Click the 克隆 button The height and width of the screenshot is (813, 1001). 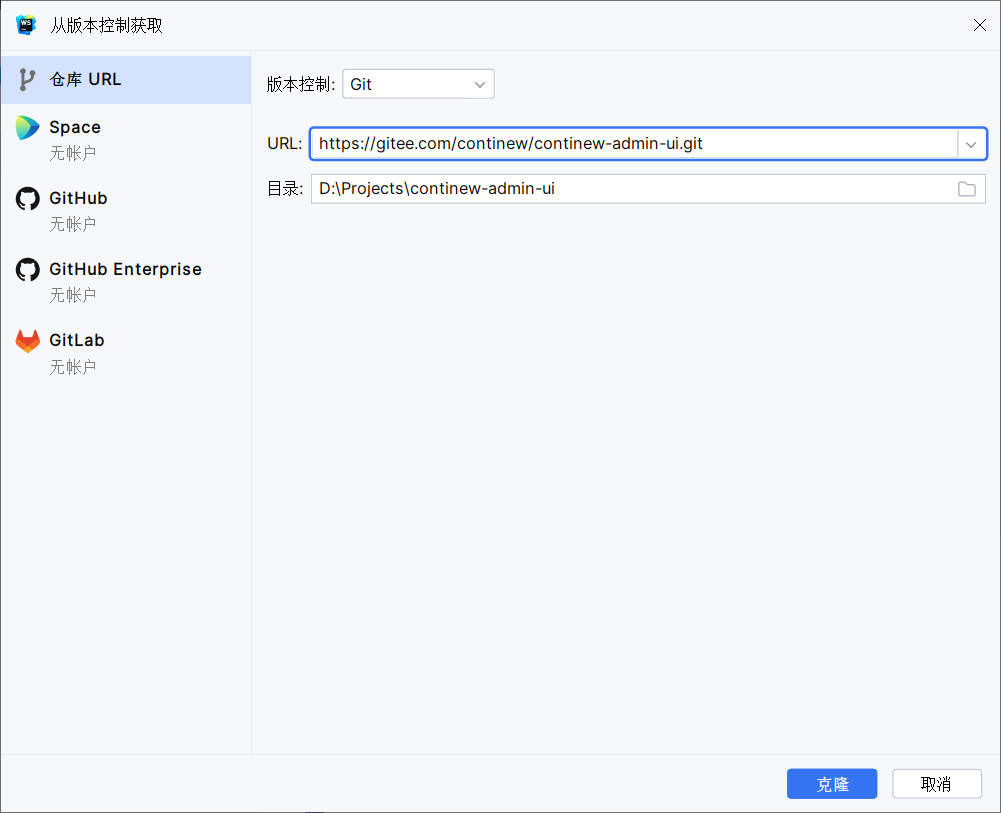(x=832, y=784)
